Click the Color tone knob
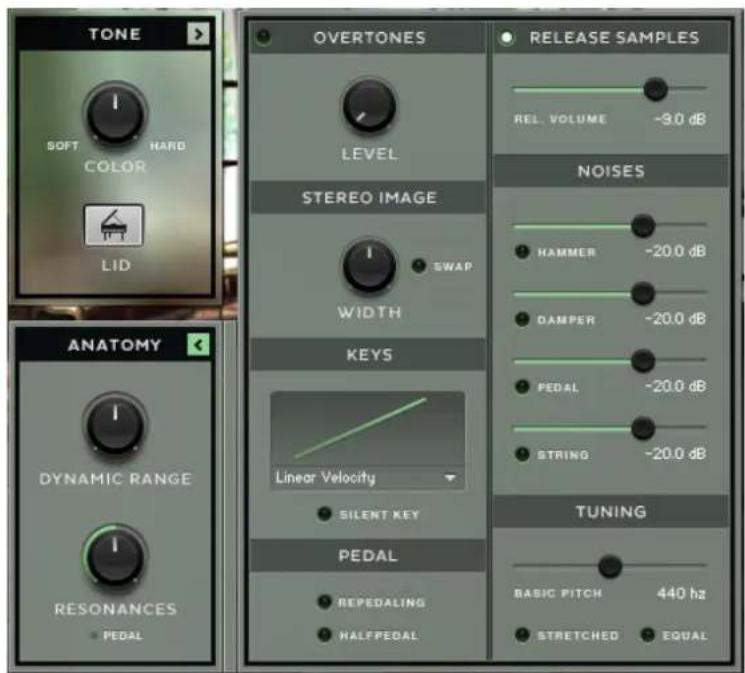The width and height of the screenshot is (745, 673). [x=115, y=113]
